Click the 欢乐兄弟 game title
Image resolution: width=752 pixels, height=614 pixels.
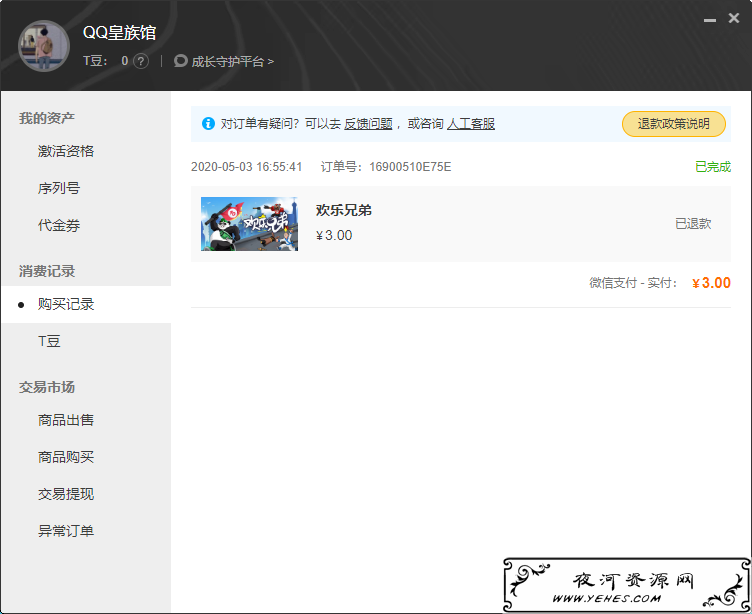click(343, 210)
